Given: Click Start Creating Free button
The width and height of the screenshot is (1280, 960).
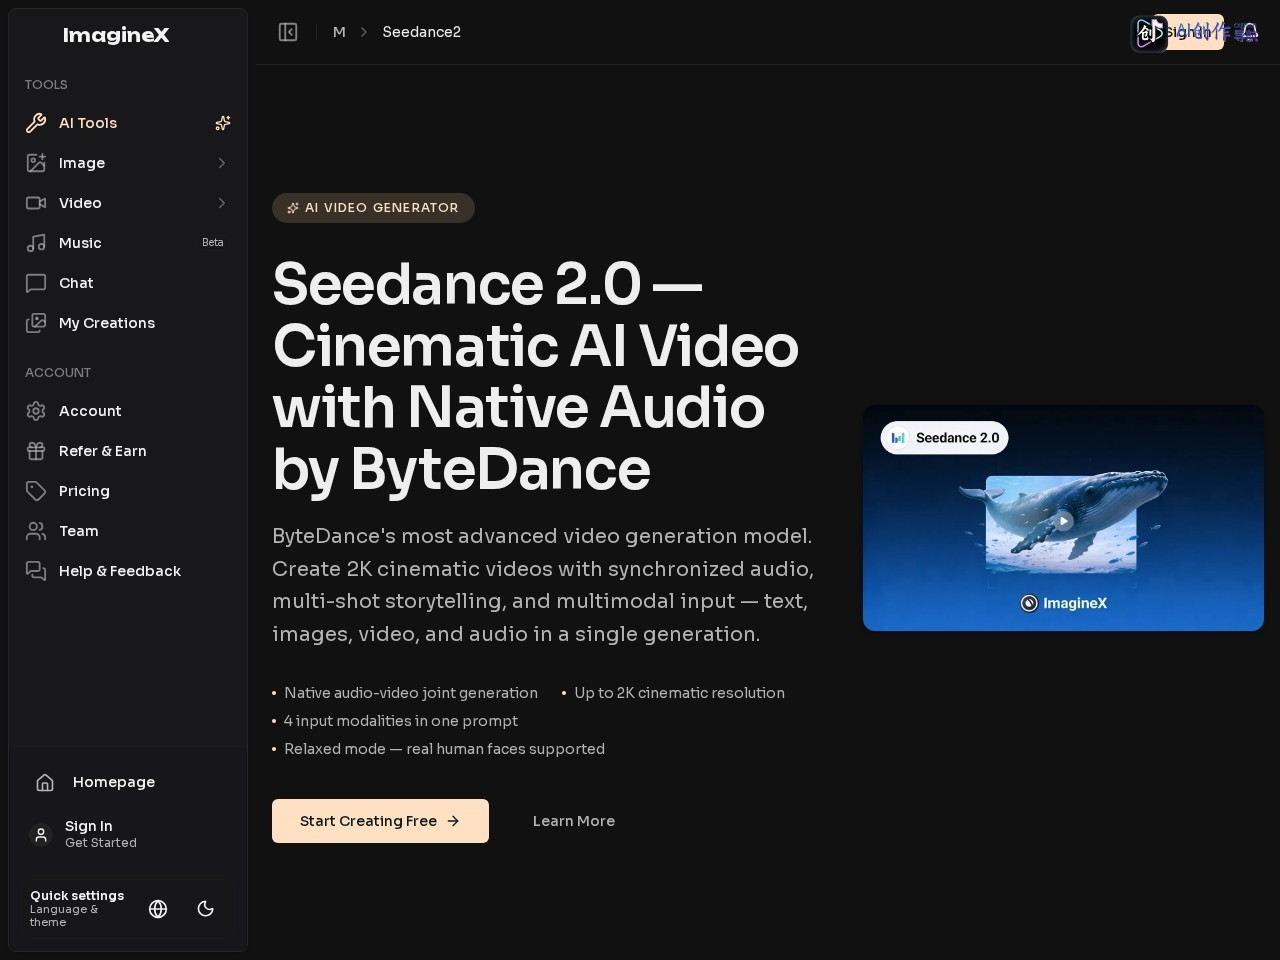Looking at the screenshot, I should 380,821.
